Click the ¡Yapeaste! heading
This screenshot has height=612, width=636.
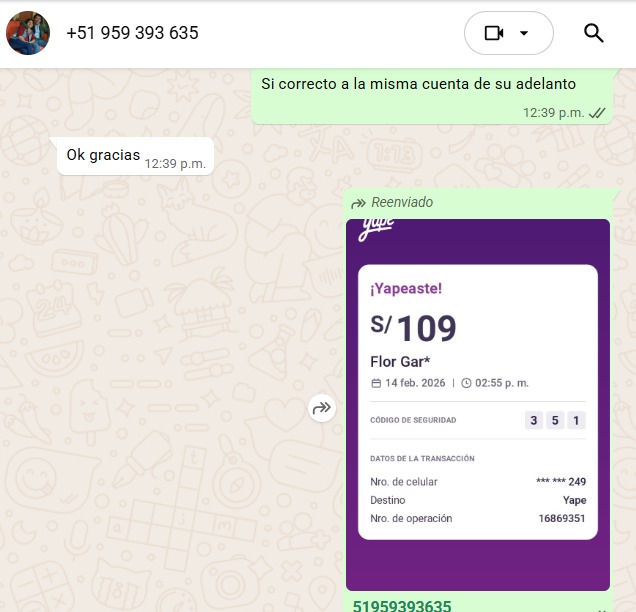406,289
